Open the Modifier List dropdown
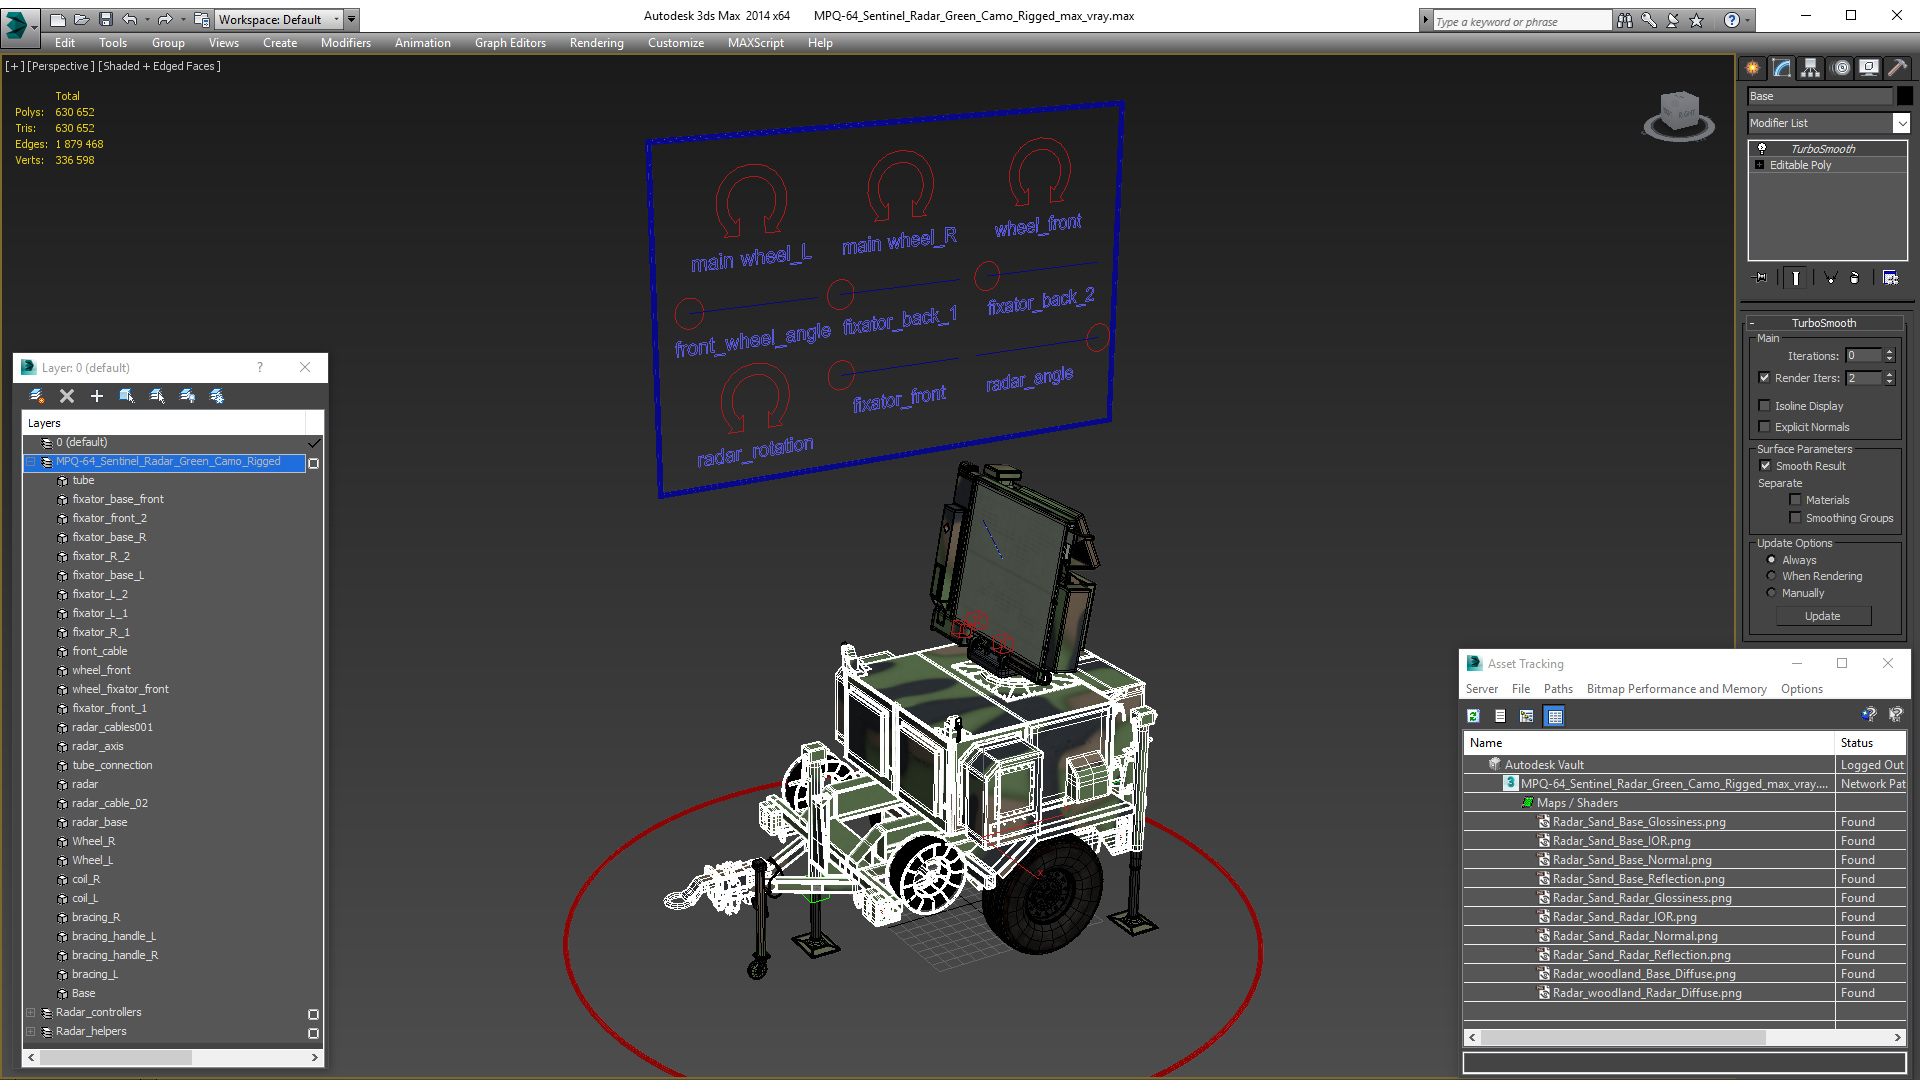1920x1080 pixels. (x=1901, y=123)
